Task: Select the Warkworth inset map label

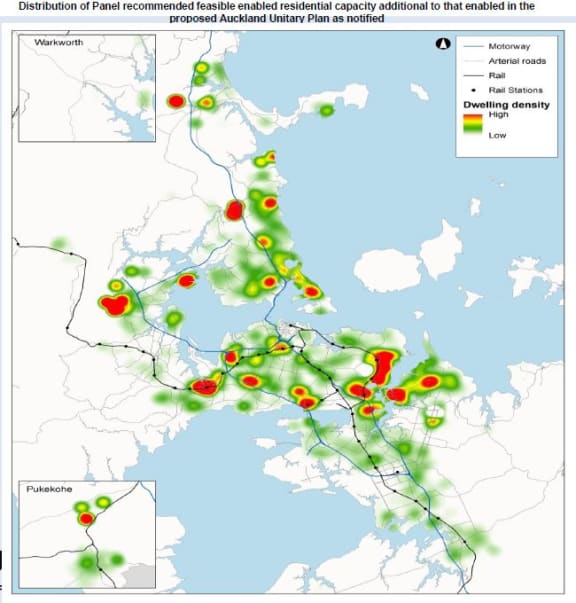Action: (59, 42)
